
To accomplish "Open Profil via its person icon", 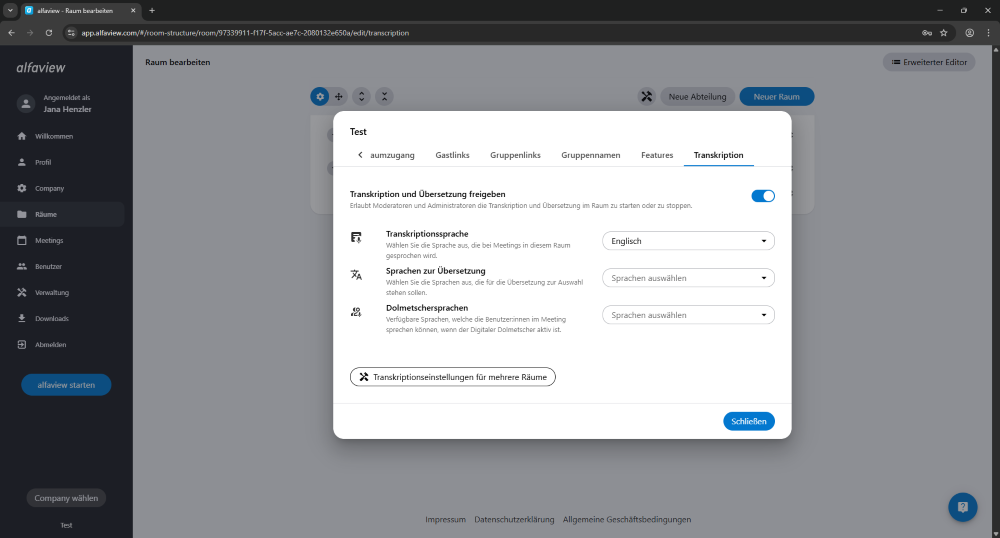I will (x=22, y=162).
